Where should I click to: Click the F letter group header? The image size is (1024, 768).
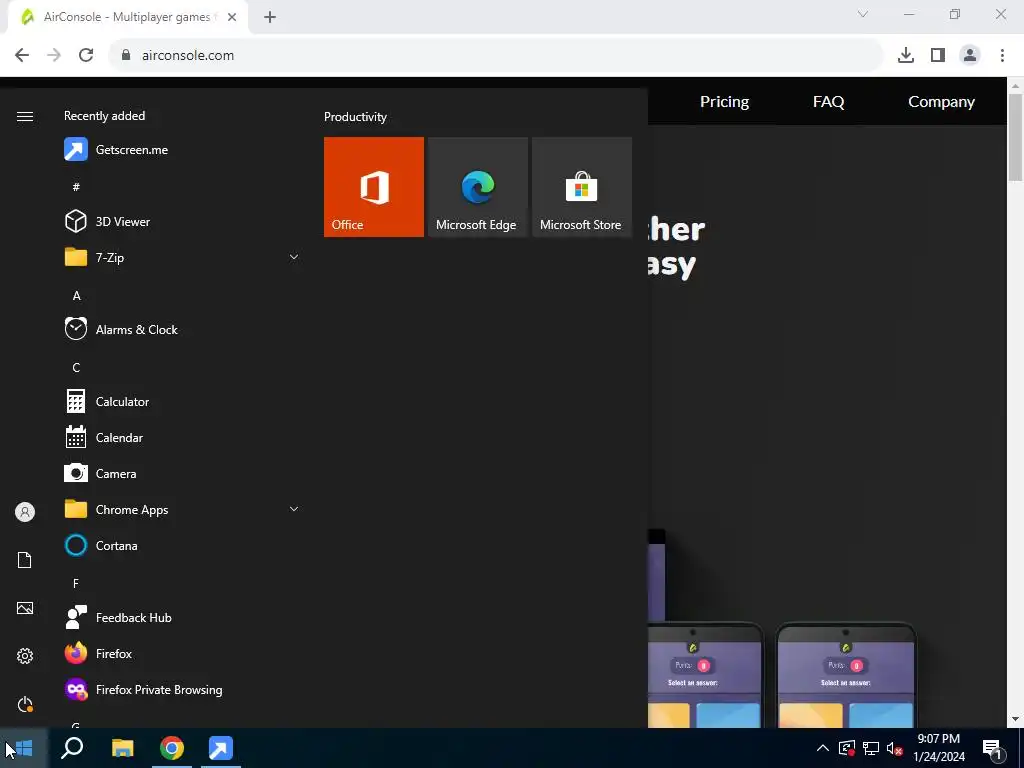click(76, 583)
